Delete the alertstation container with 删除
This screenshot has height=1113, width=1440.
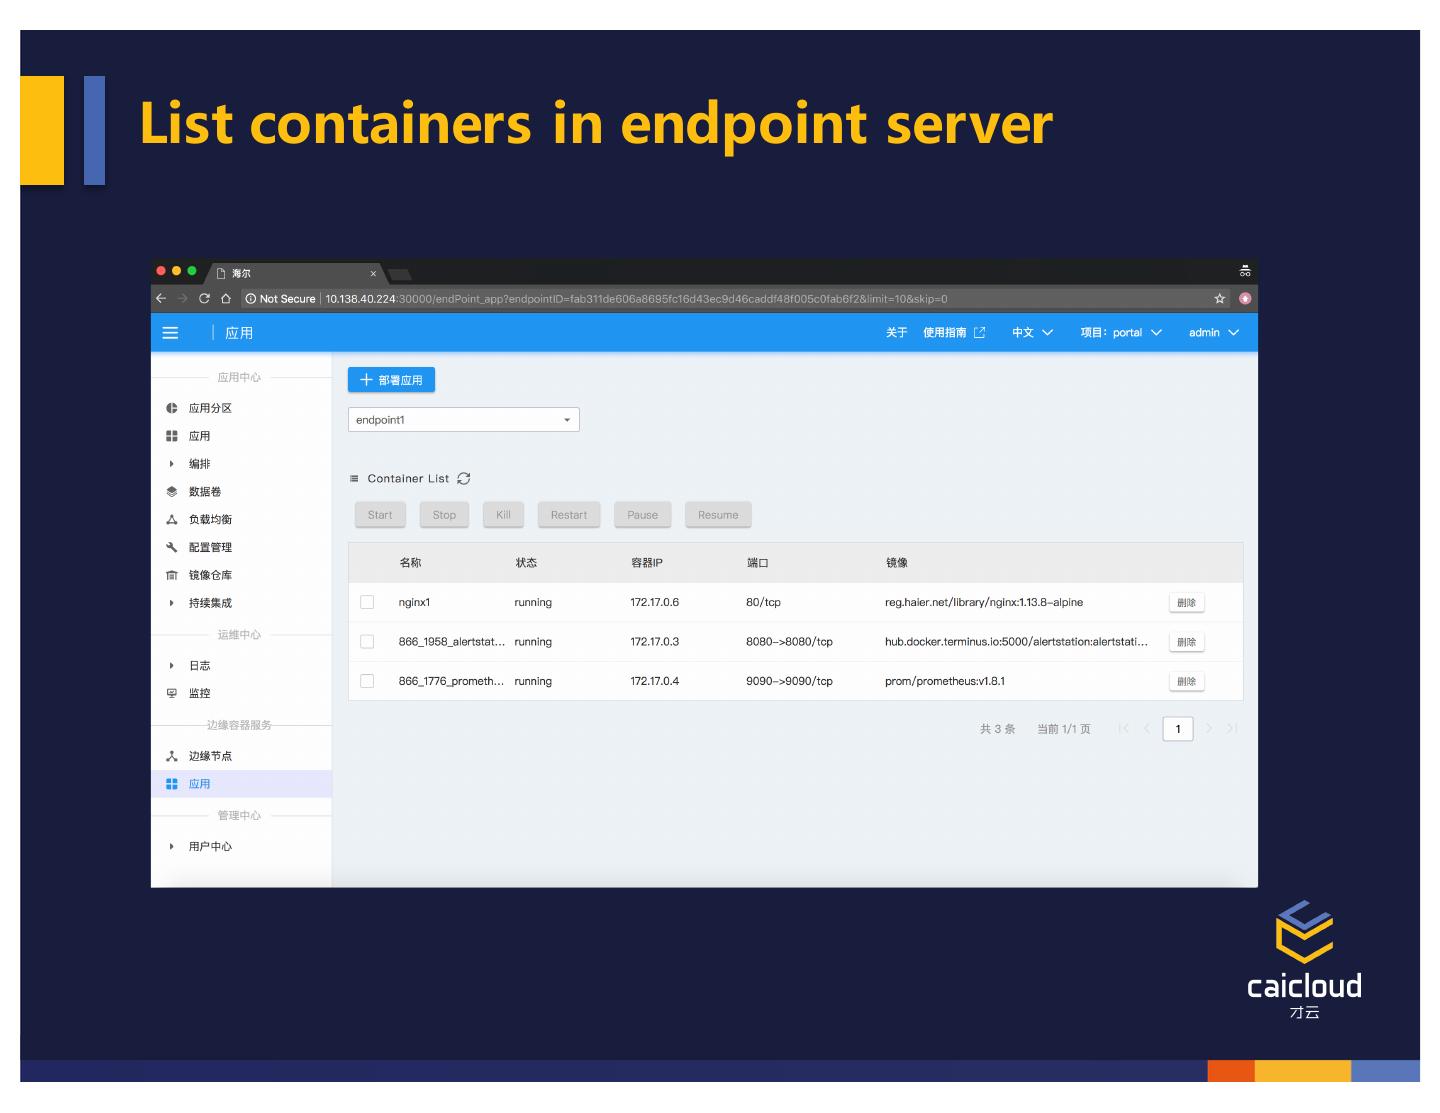click(1186, 642)
